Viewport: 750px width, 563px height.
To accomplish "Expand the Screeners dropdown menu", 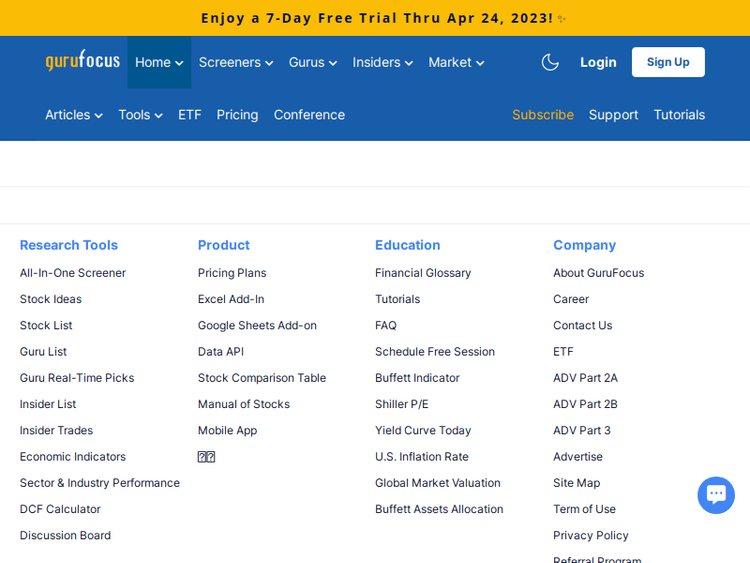I will click(x=235, y=62).
